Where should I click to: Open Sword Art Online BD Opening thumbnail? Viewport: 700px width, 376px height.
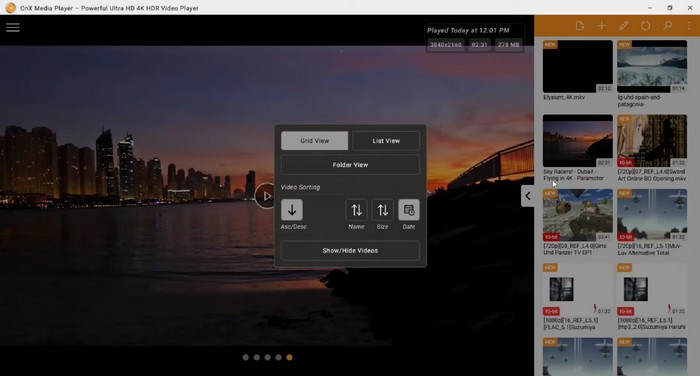(x=652, y=141)
